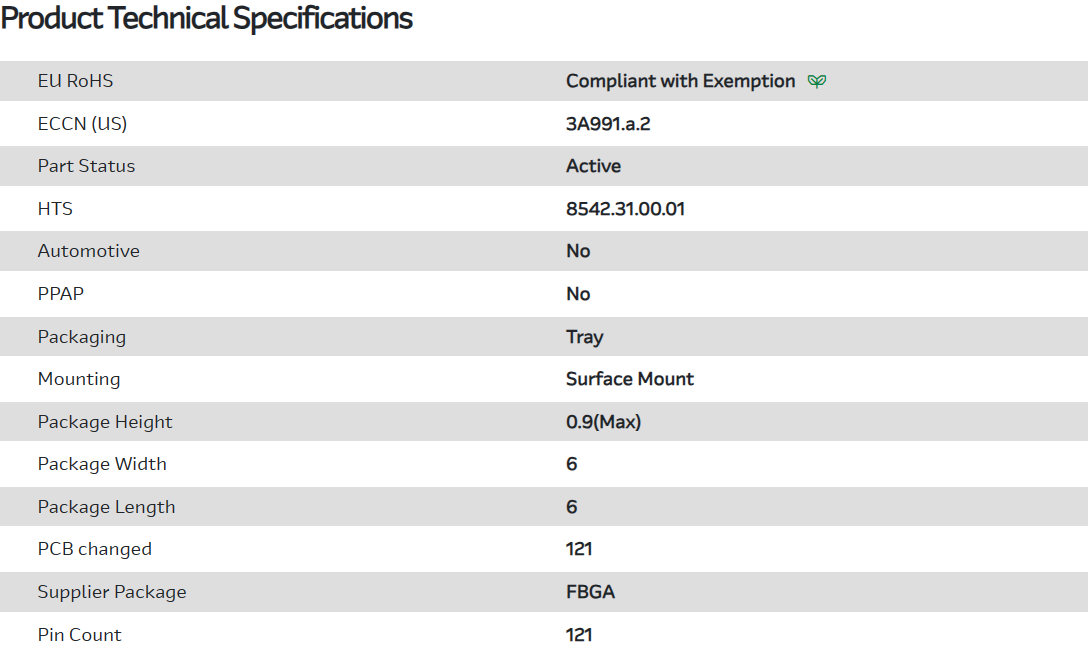Click the Package Height label
Viewport: 1088px width, 652px height.
pos(105,422)
